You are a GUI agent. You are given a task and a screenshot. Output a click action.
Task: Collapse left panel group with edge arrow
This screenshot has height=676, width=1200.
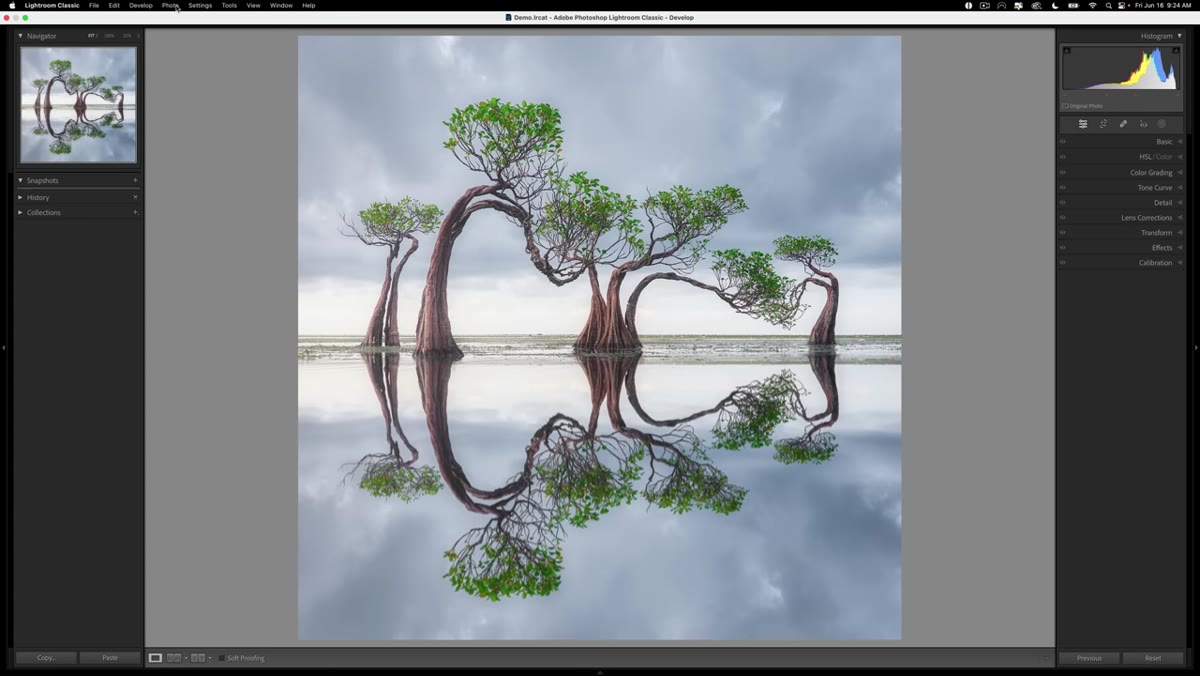tap(3, 348)
